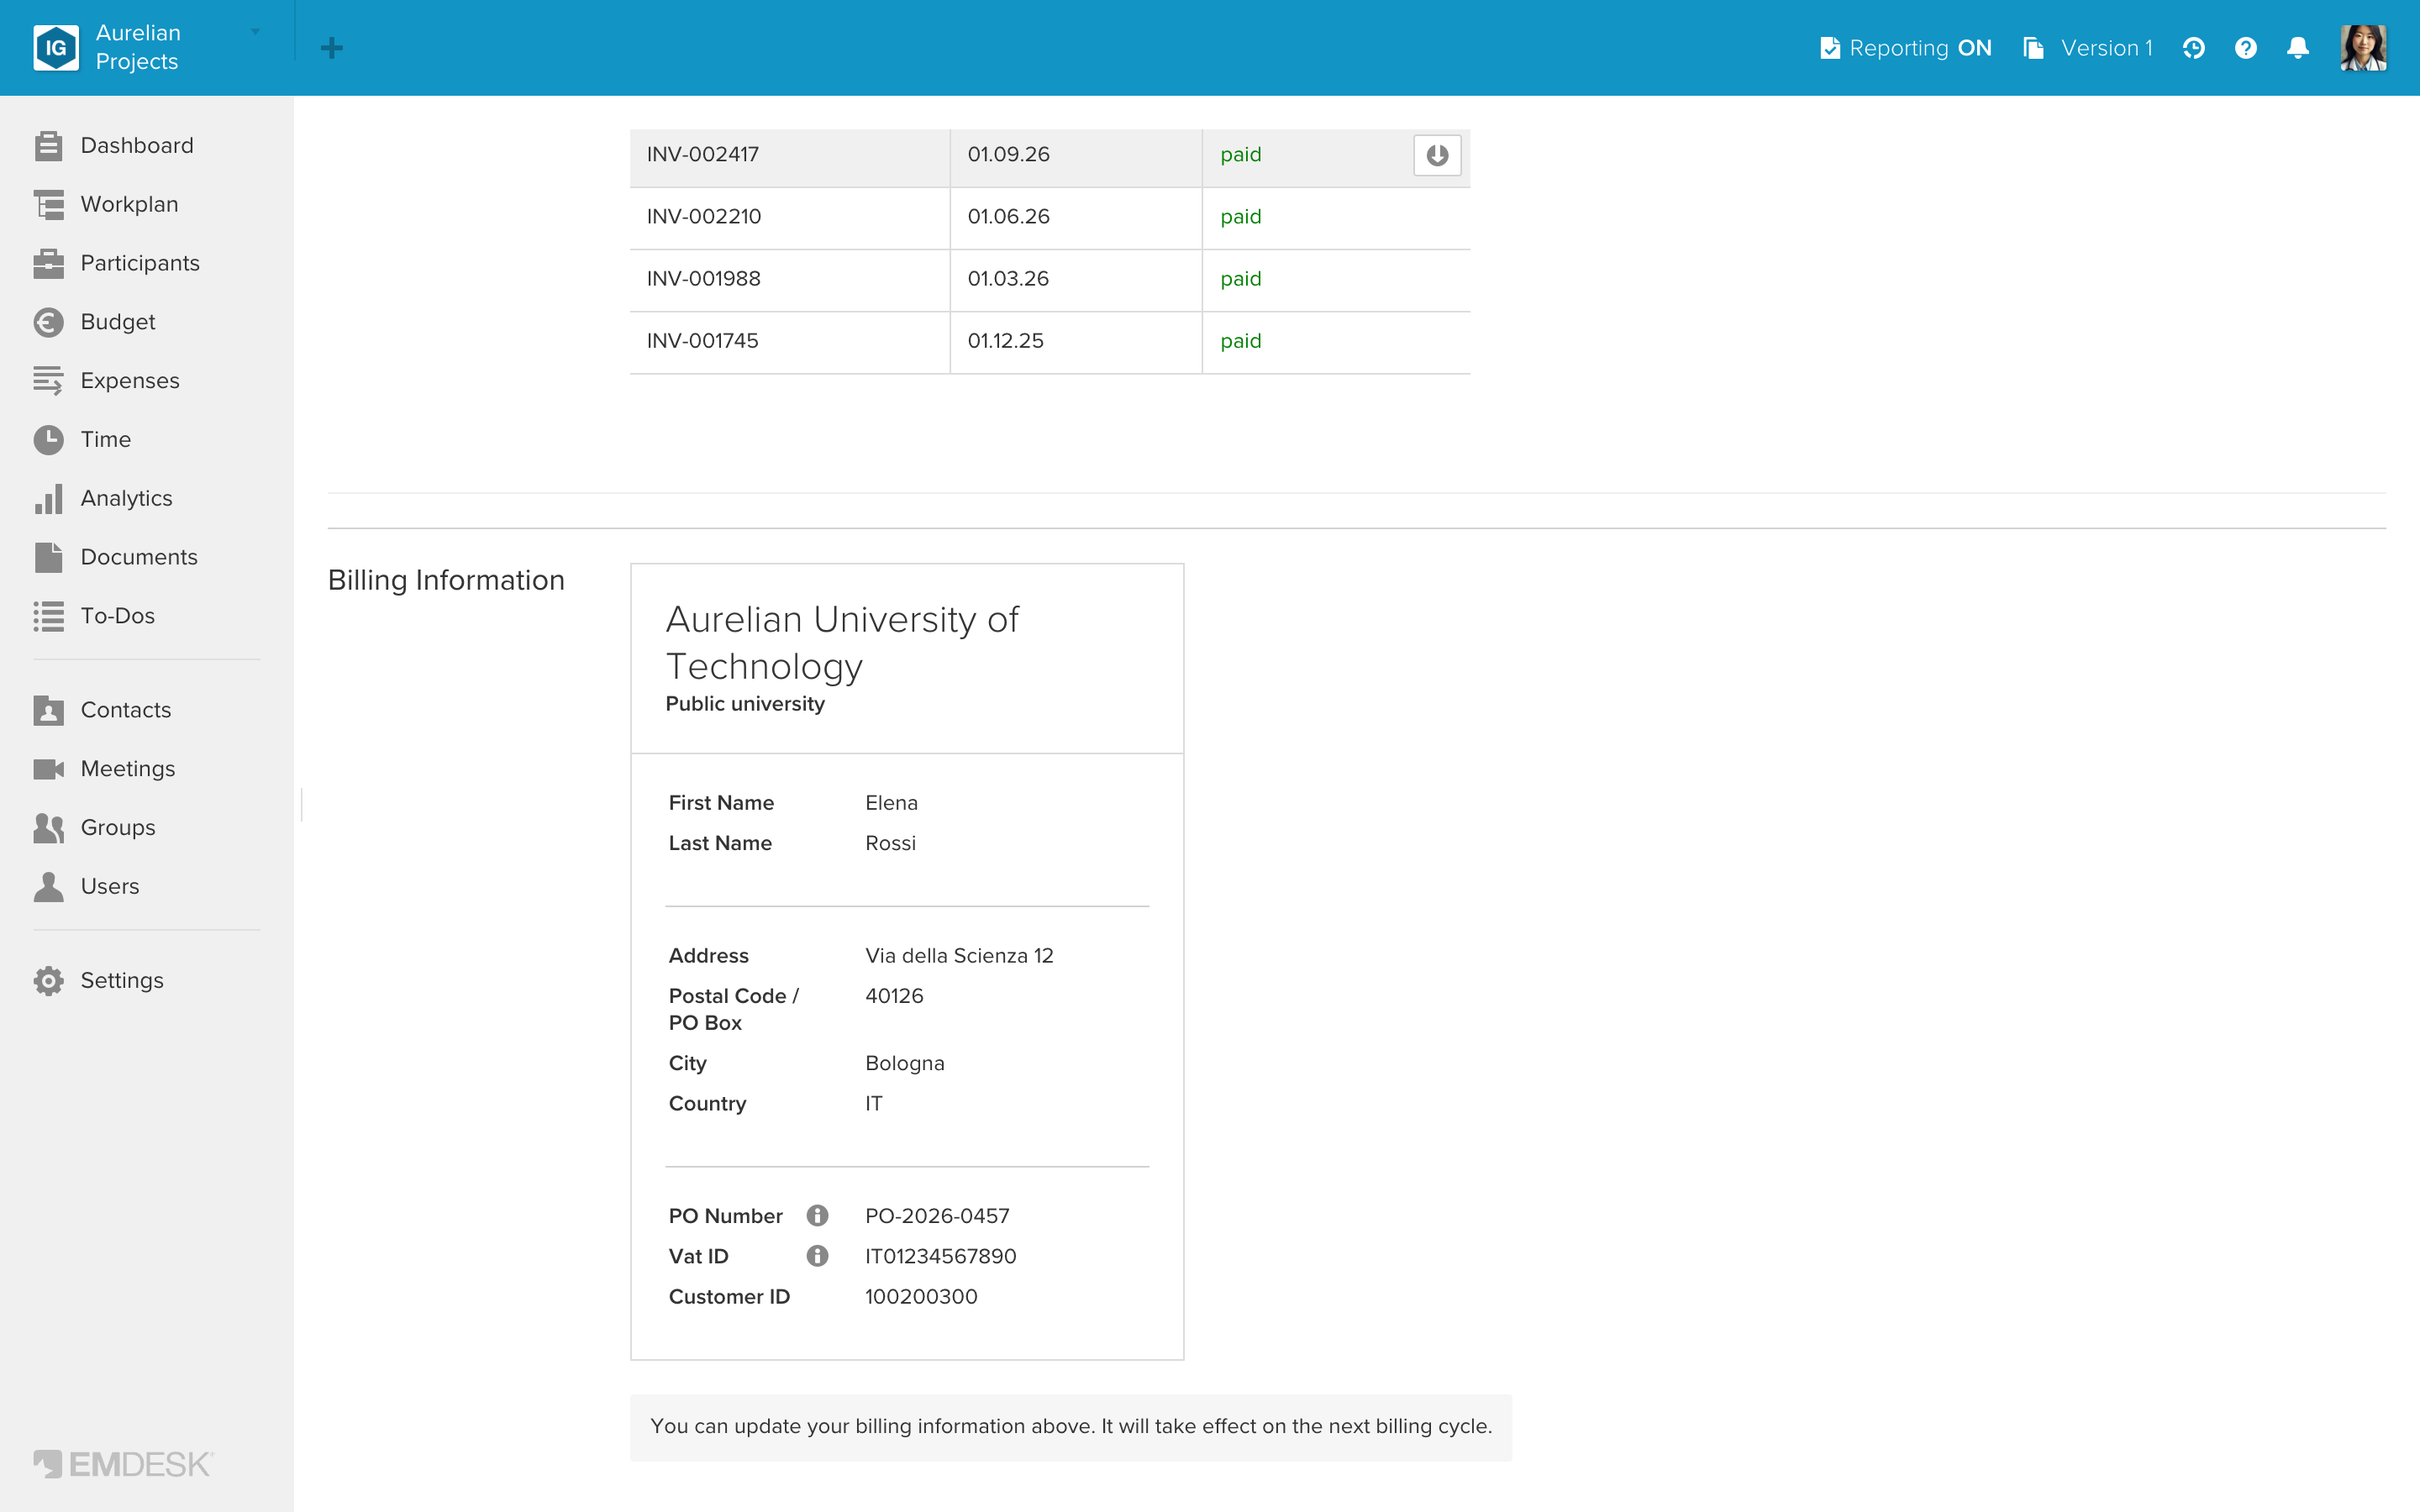Image resolution: width=2420 pixels, height=1512 pixels.
Task: Click Customer ID value 100200300
Action: (921, 1297)
